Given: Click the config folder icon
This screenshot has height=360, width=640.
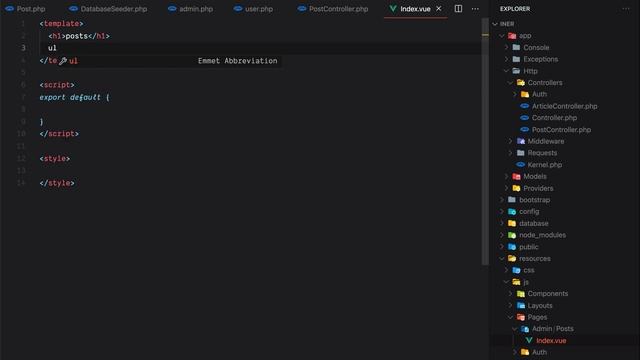Looking at the screenshot, I should coord(512,211).
